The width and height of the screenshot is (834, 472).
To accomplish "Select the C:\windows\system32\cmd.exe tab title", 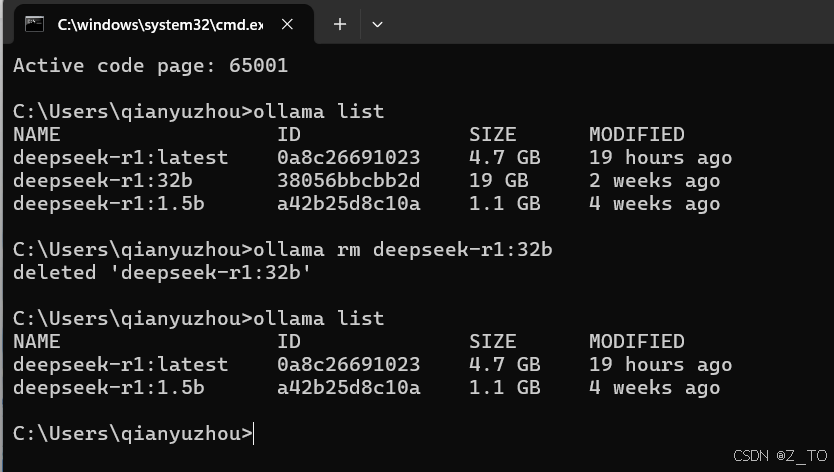I will pyautogui.click(x=160, y=24).
